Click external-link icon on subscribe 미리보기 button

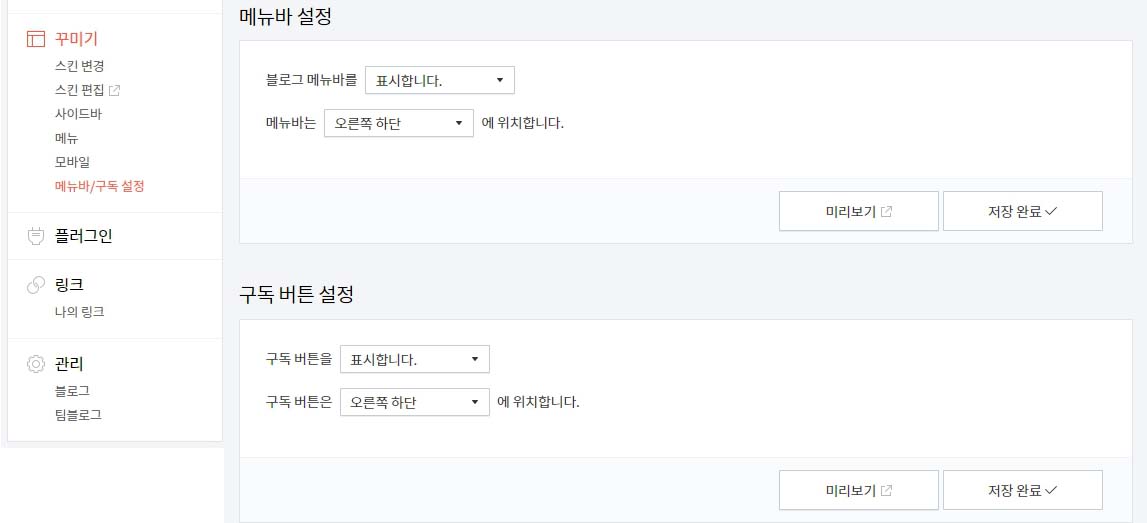[x=887, y=491]
